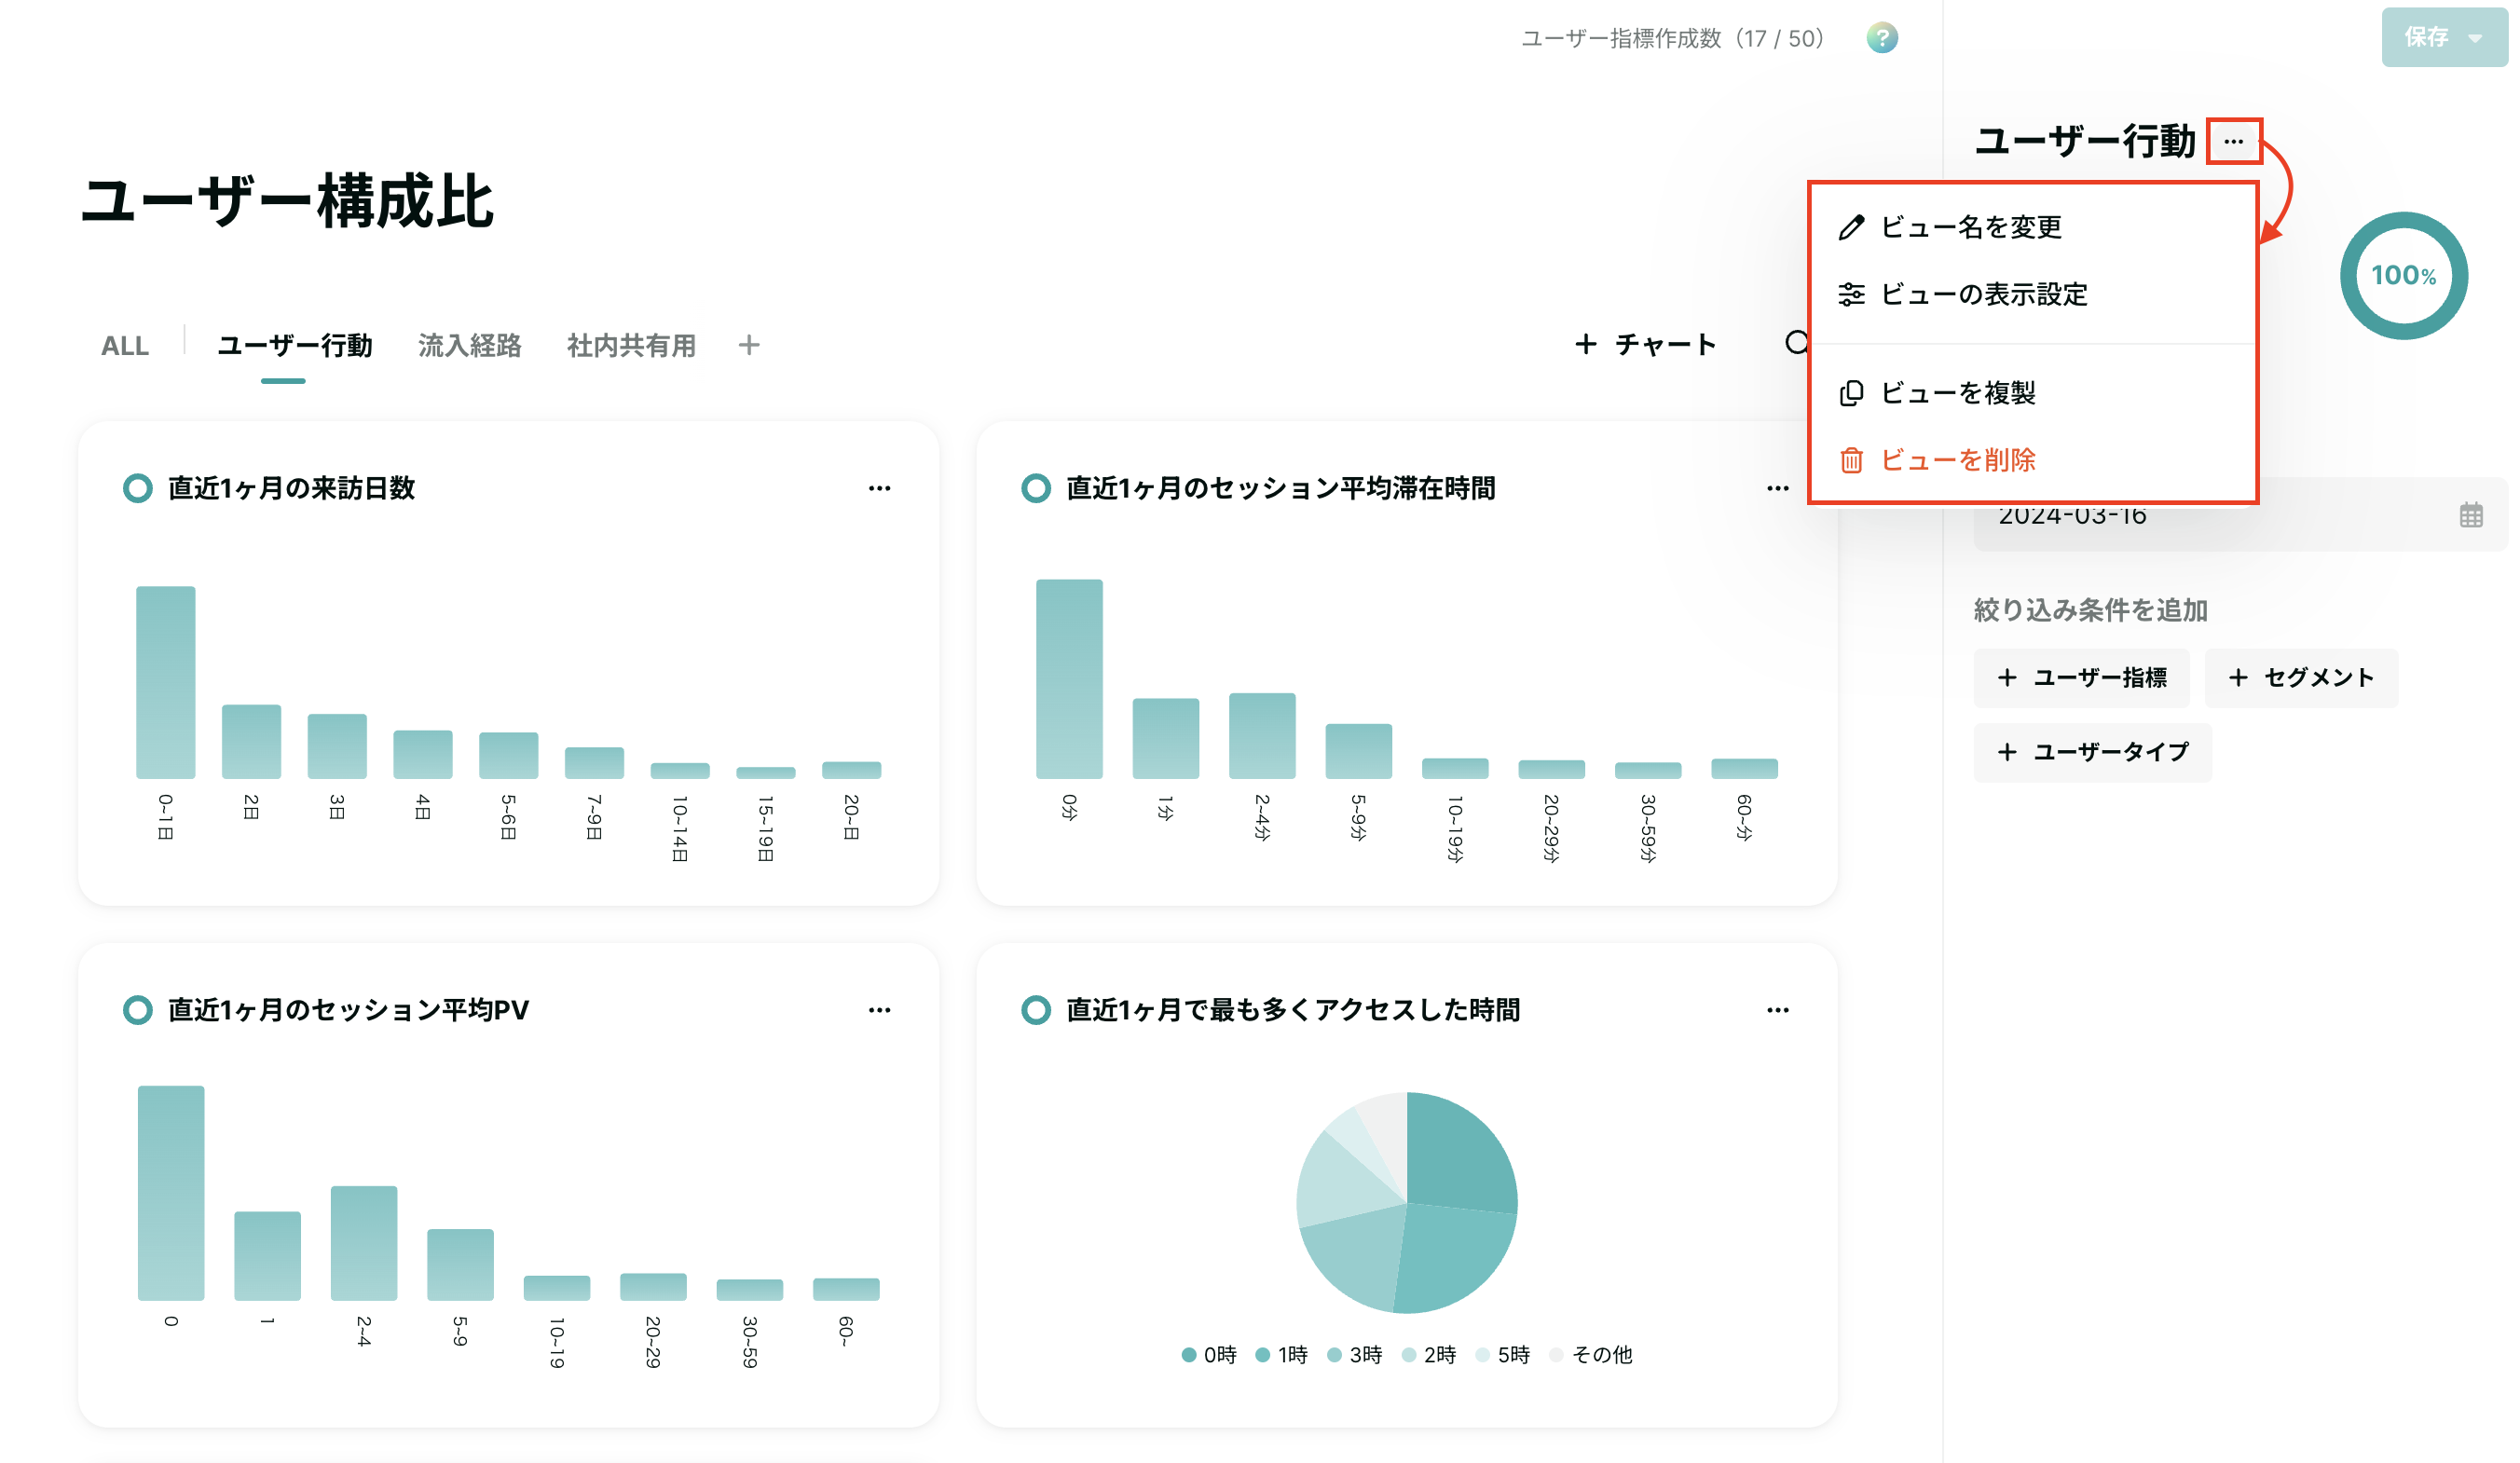
Task: Click the 2-4分 bar in 滞在時間 chart
Action: [1262, 736]
